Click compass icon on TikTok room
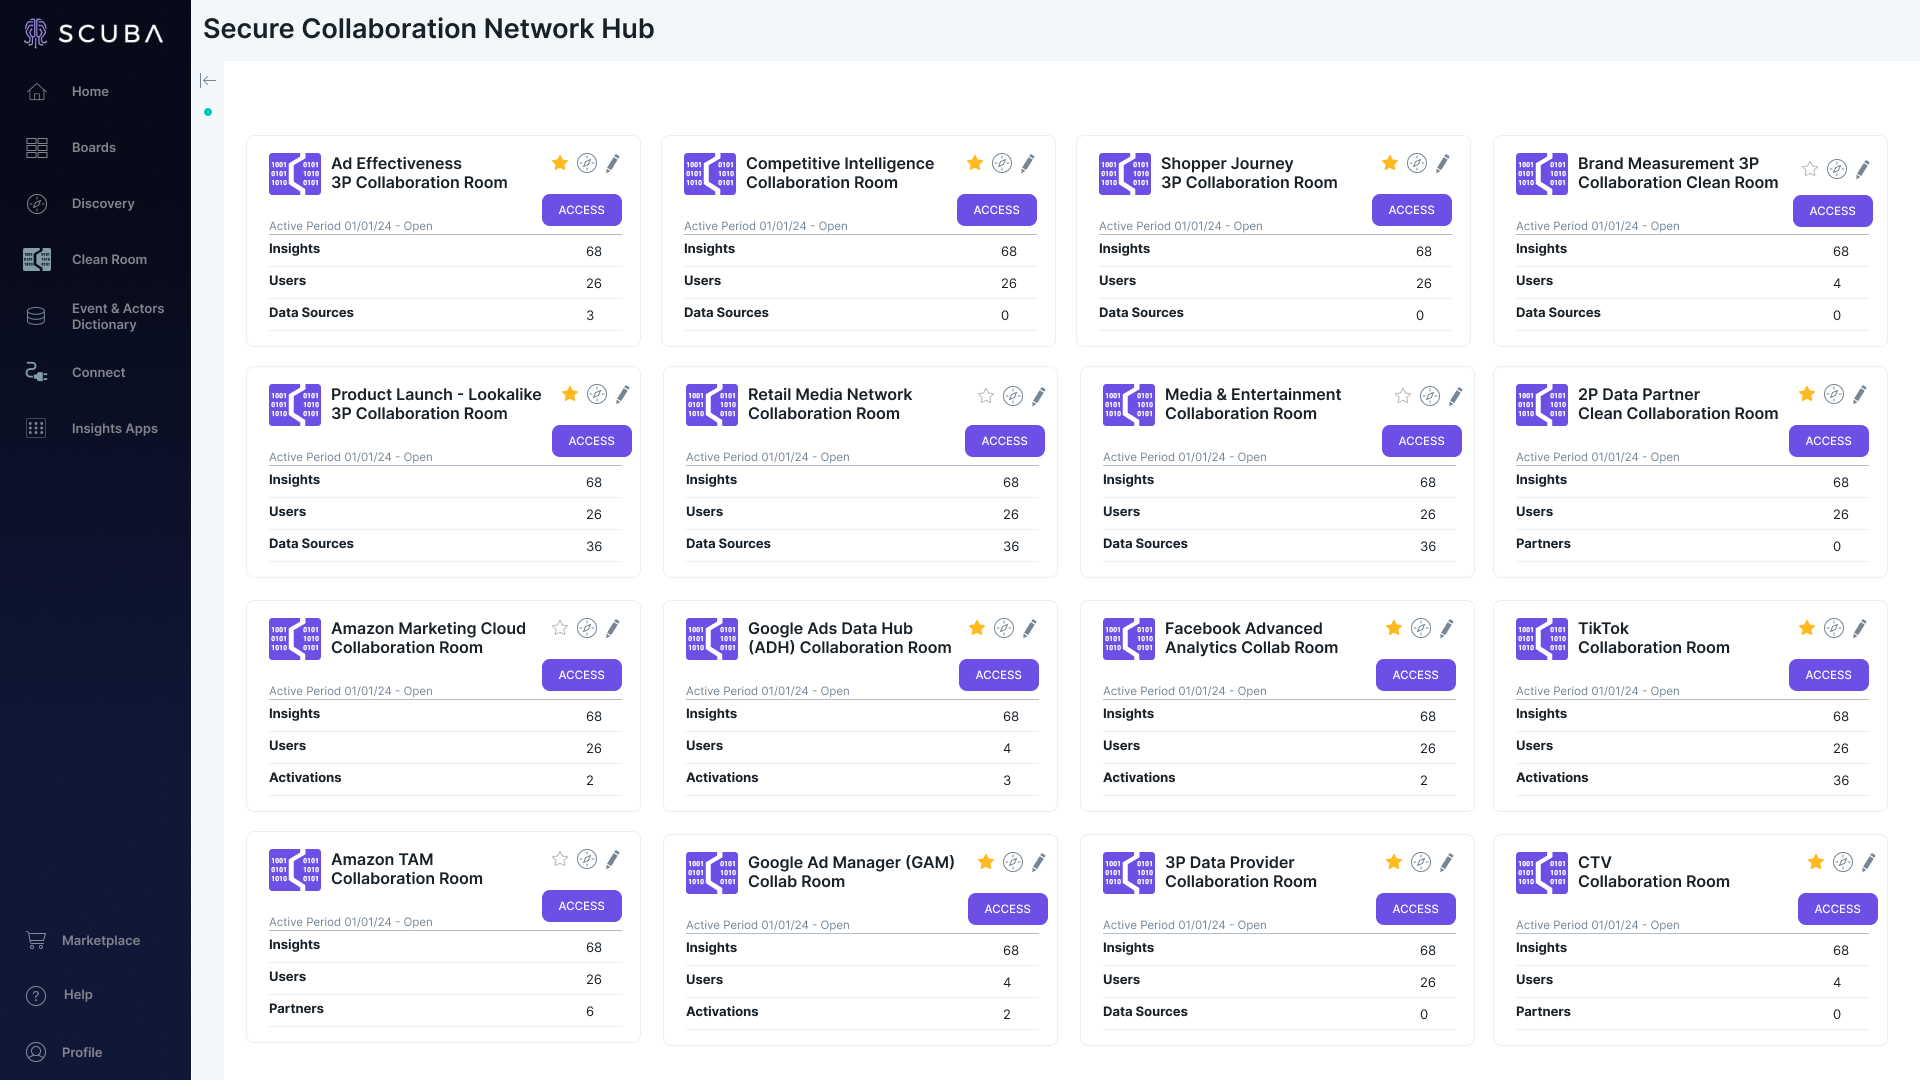The image size is (1920, 1080). [1834, 628]
